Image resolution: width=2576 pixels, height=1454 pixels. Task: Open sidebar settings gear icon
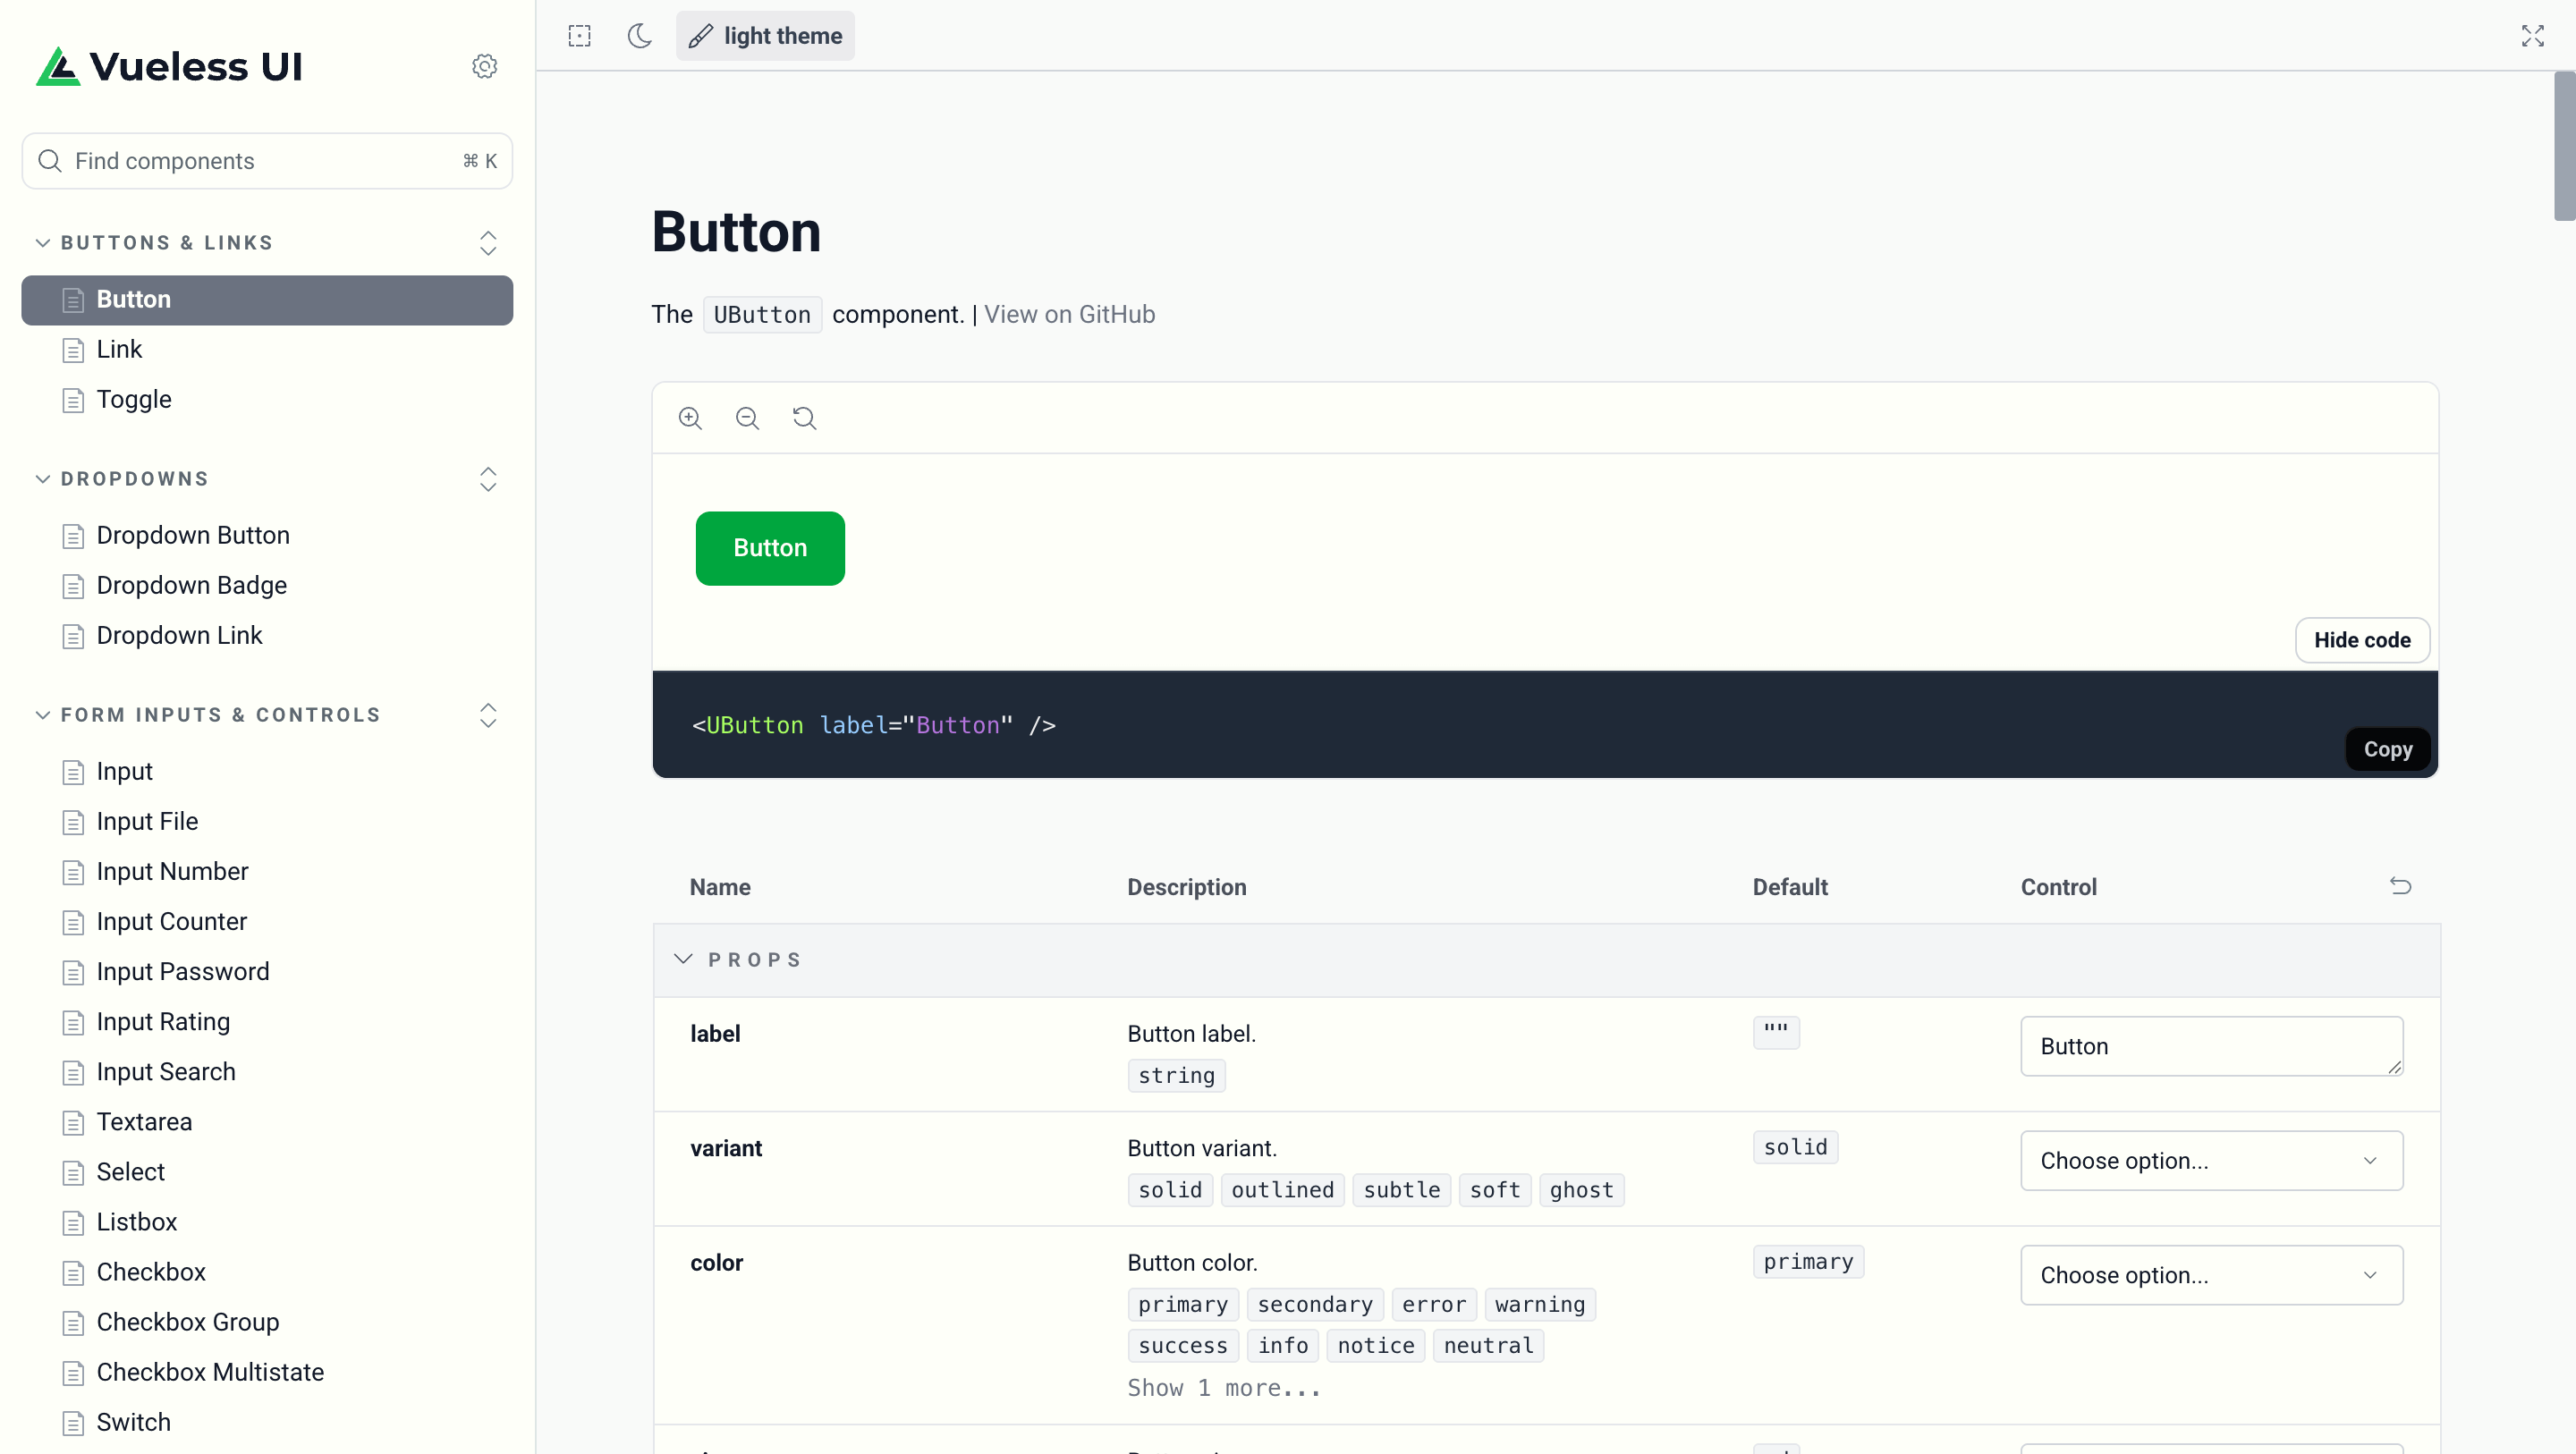(485, 66)
